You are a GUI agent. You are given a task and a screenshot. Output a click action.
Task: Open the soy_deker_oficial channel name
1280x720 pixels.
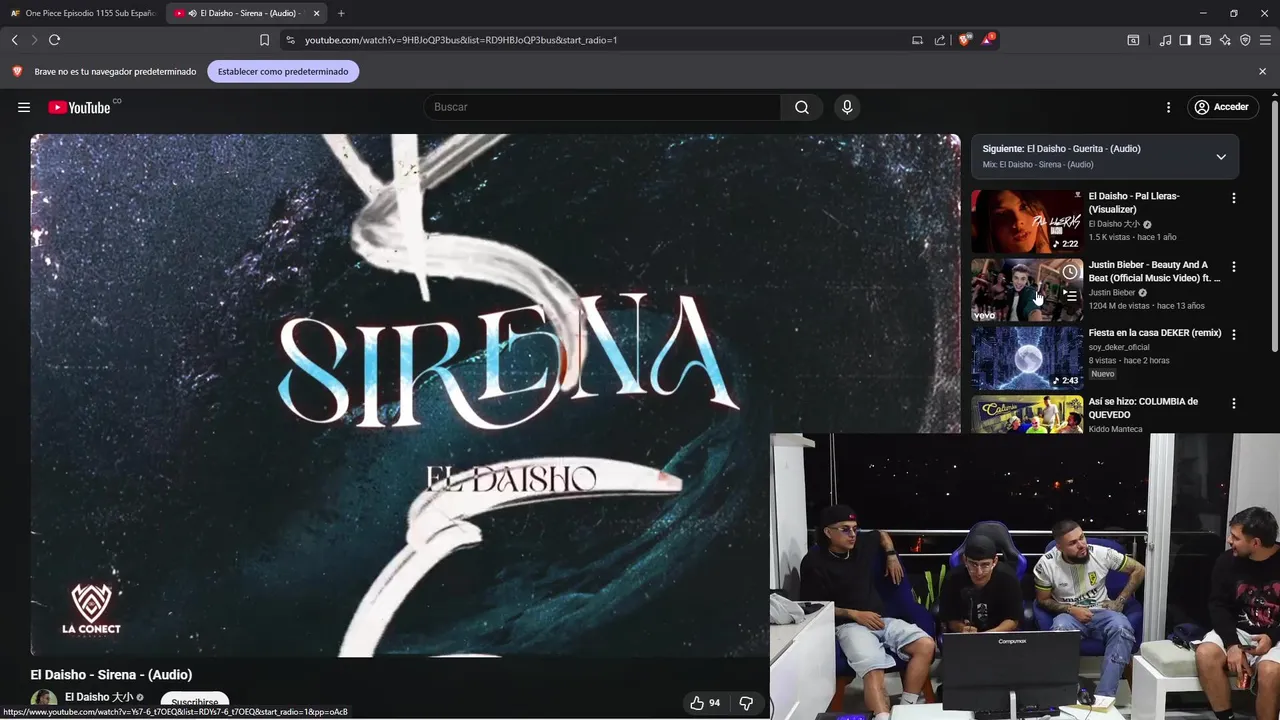click(1119, 347)
